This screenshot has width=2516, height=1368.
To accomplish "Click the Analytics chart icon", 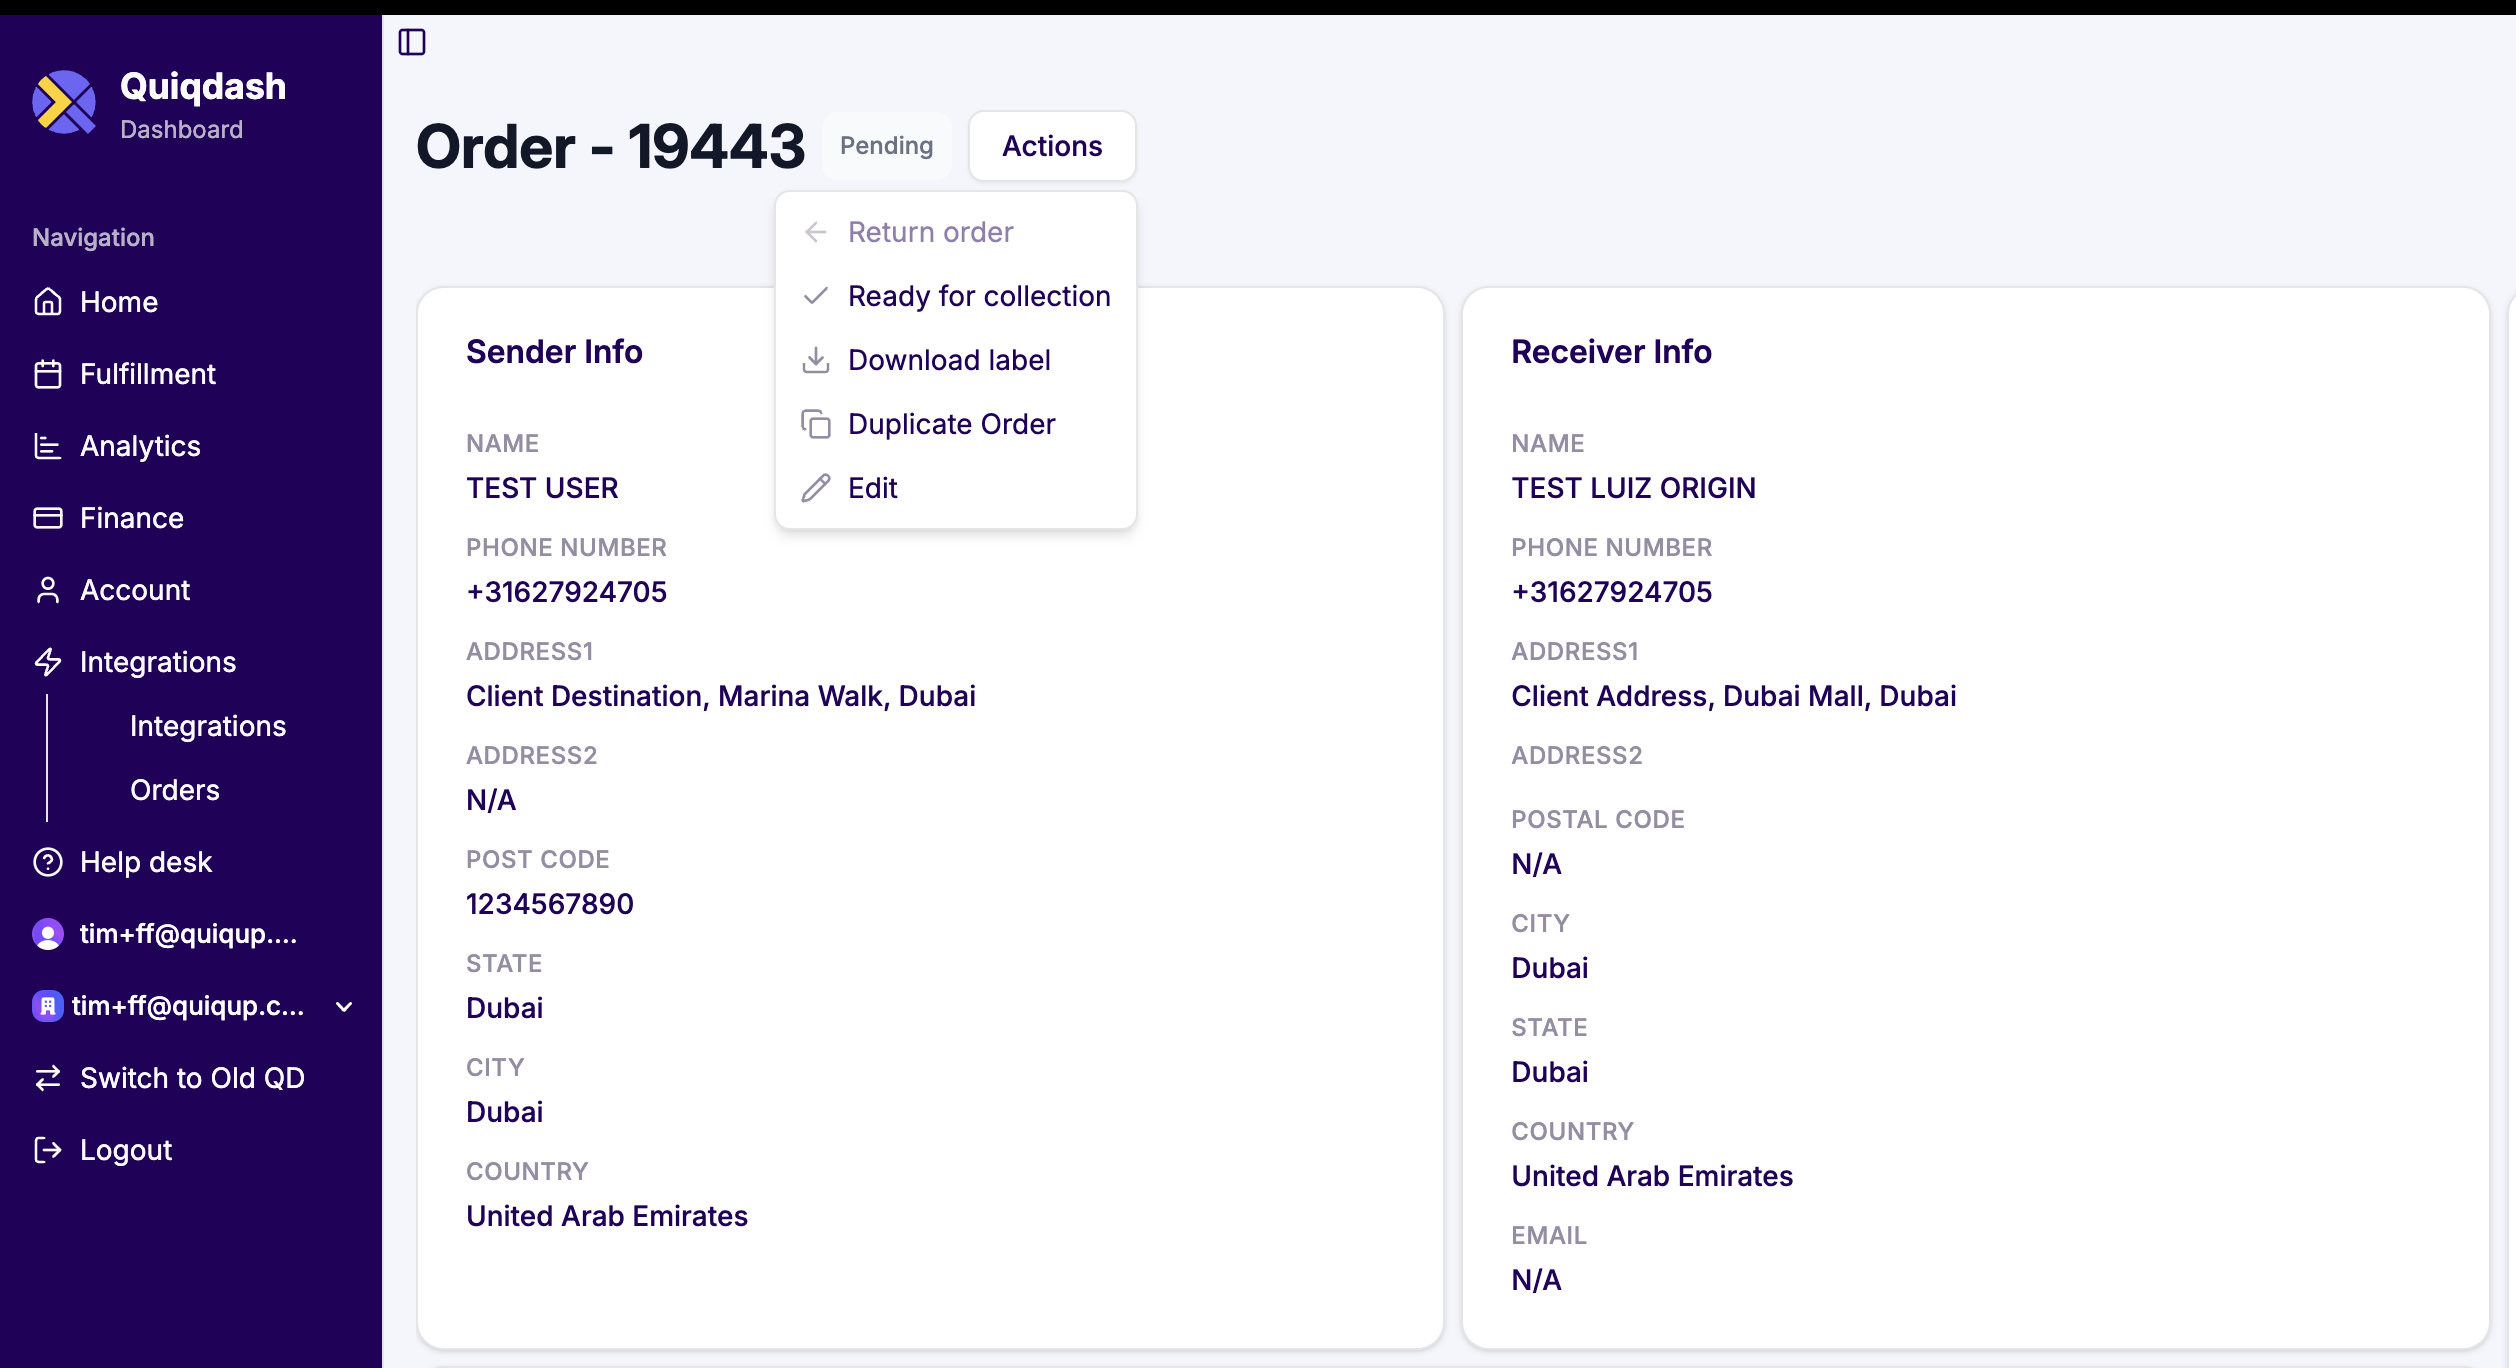I will pos(50,445).
